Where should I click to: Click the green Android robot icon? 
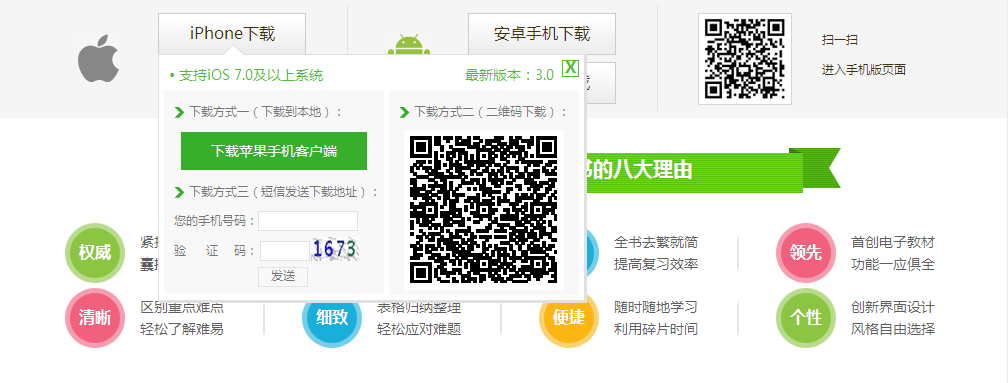tap(409, 45)
